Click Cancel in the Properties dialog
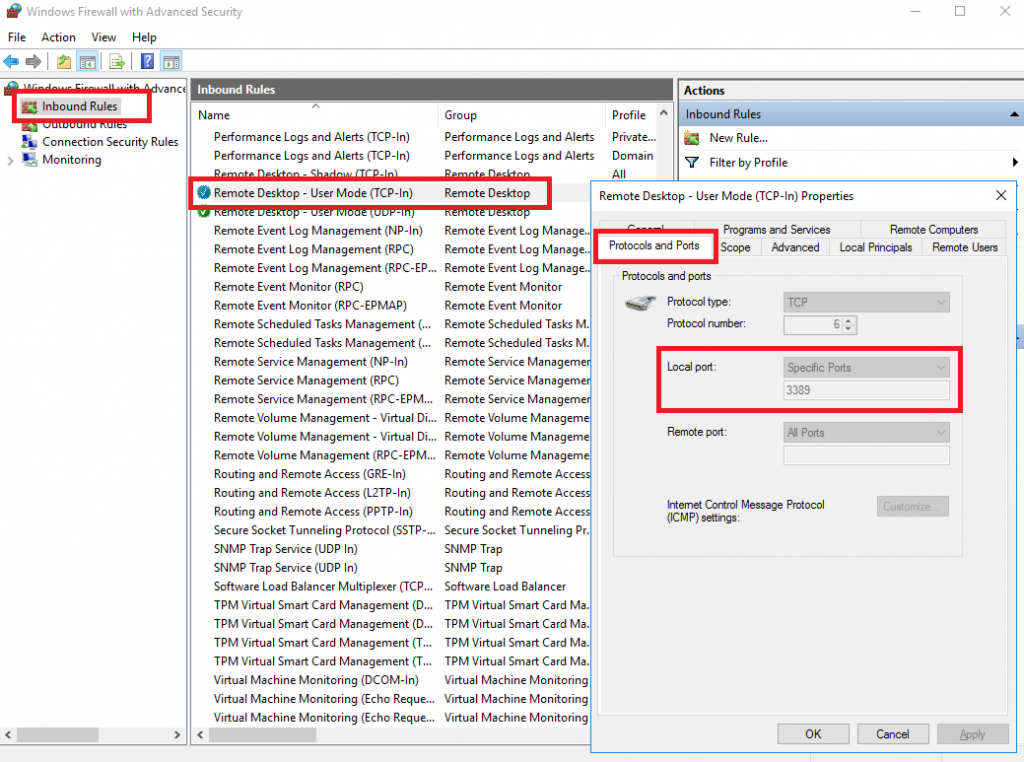The width and height of the screenshot is (1024, 762). tap(892, 734)
